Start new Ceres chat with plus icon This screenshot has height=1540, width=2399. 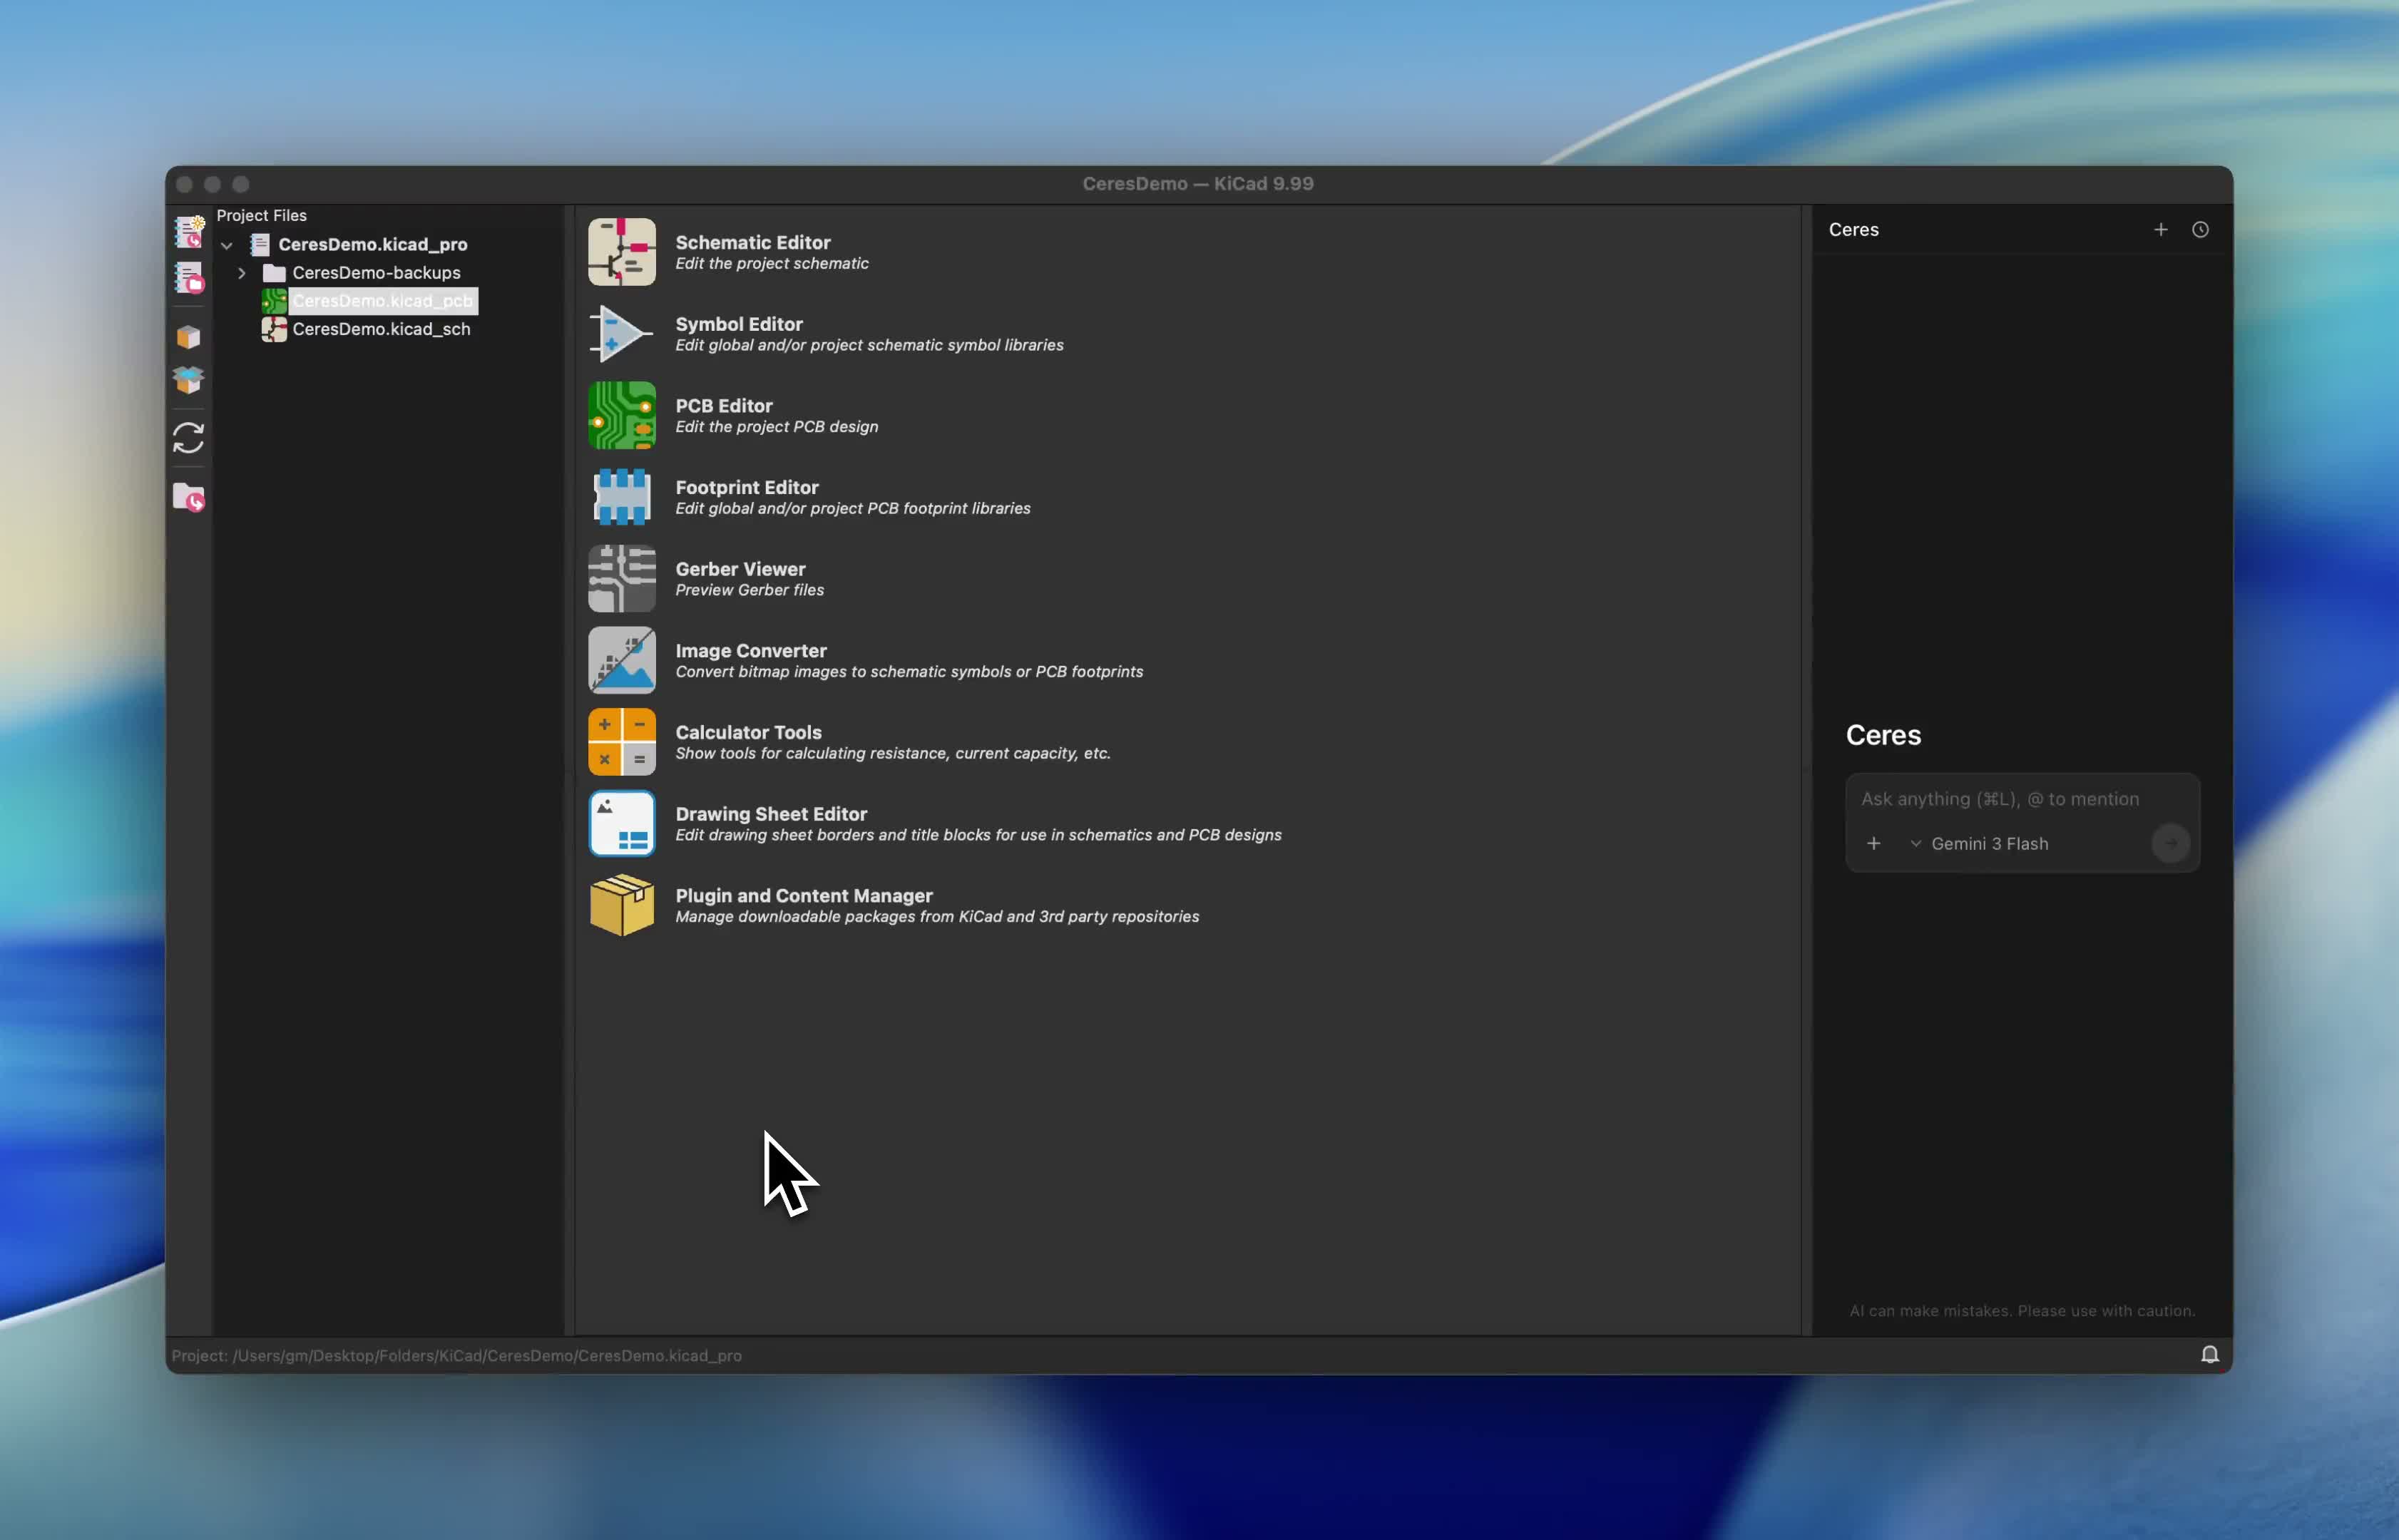click(x=2160, y=230)
